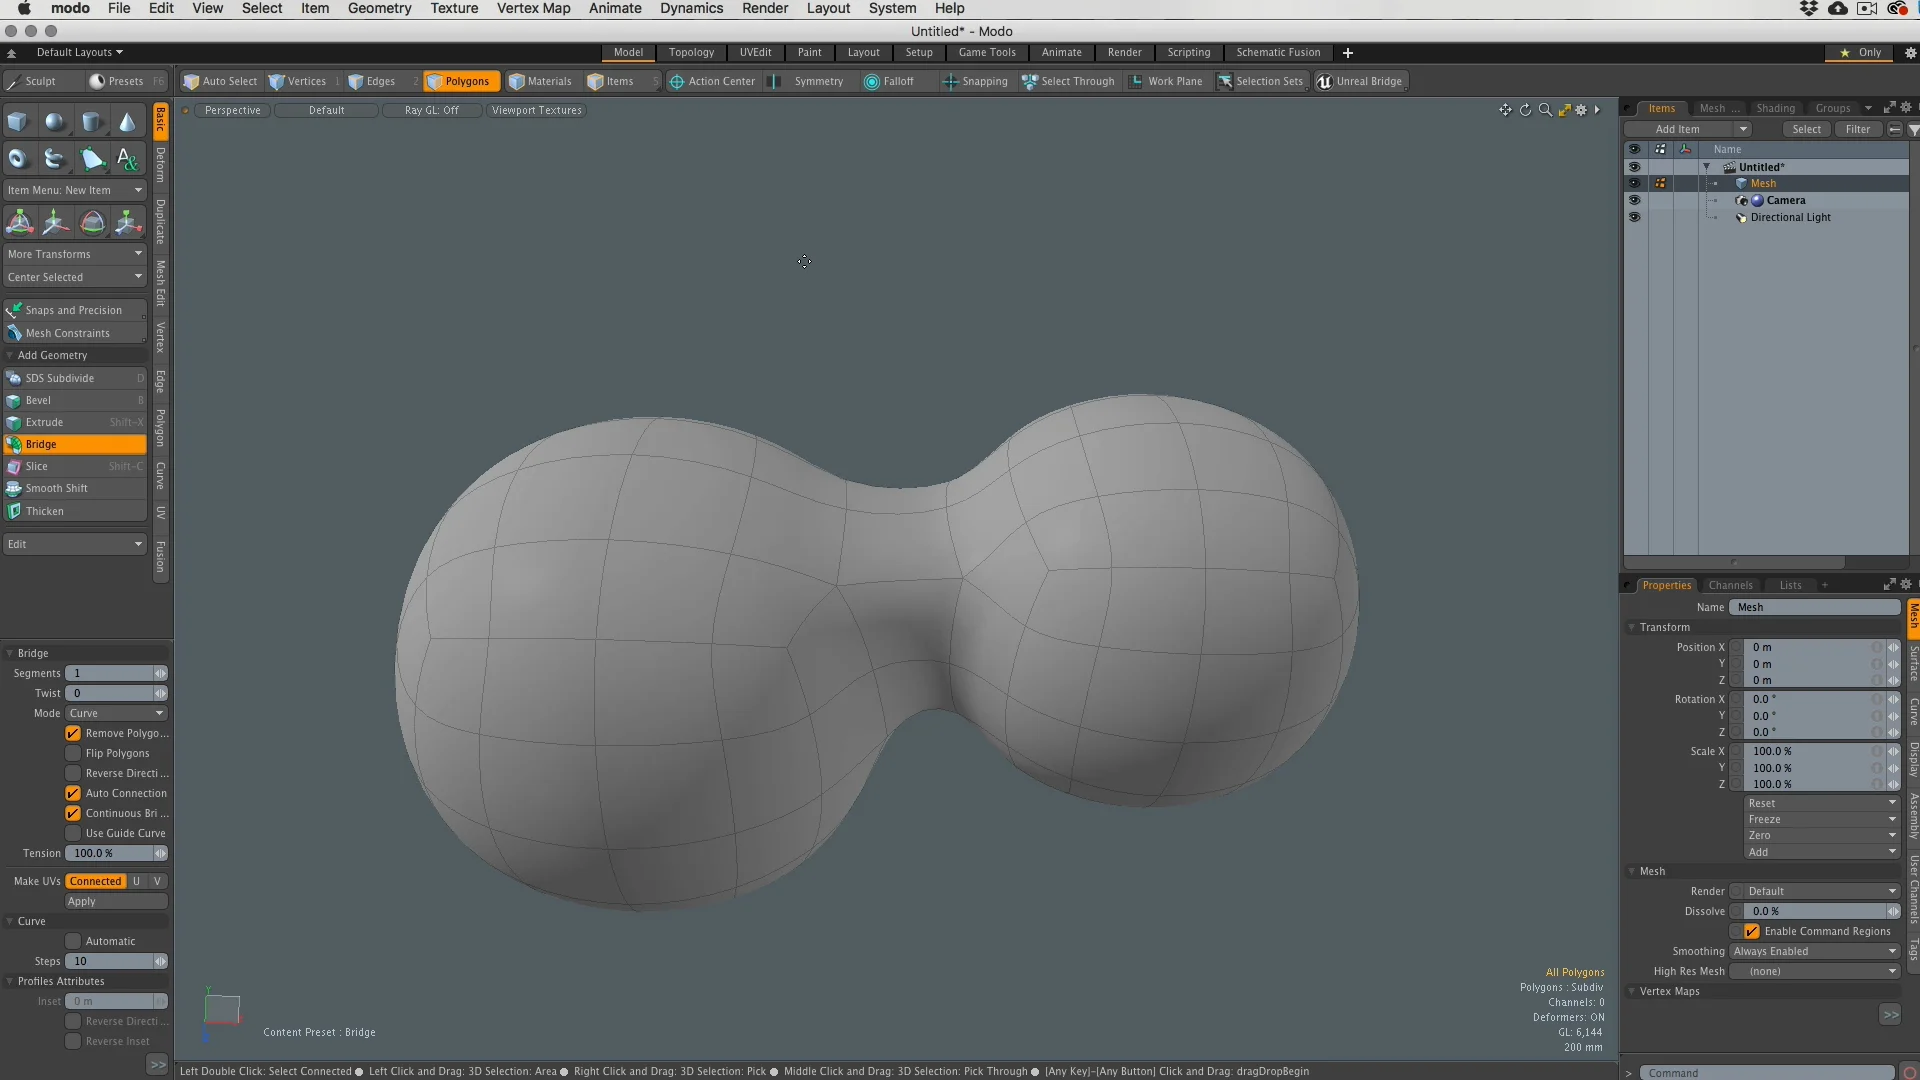
Task: Select the Cylinder primitive tool
Action: [x=92, y=122]
